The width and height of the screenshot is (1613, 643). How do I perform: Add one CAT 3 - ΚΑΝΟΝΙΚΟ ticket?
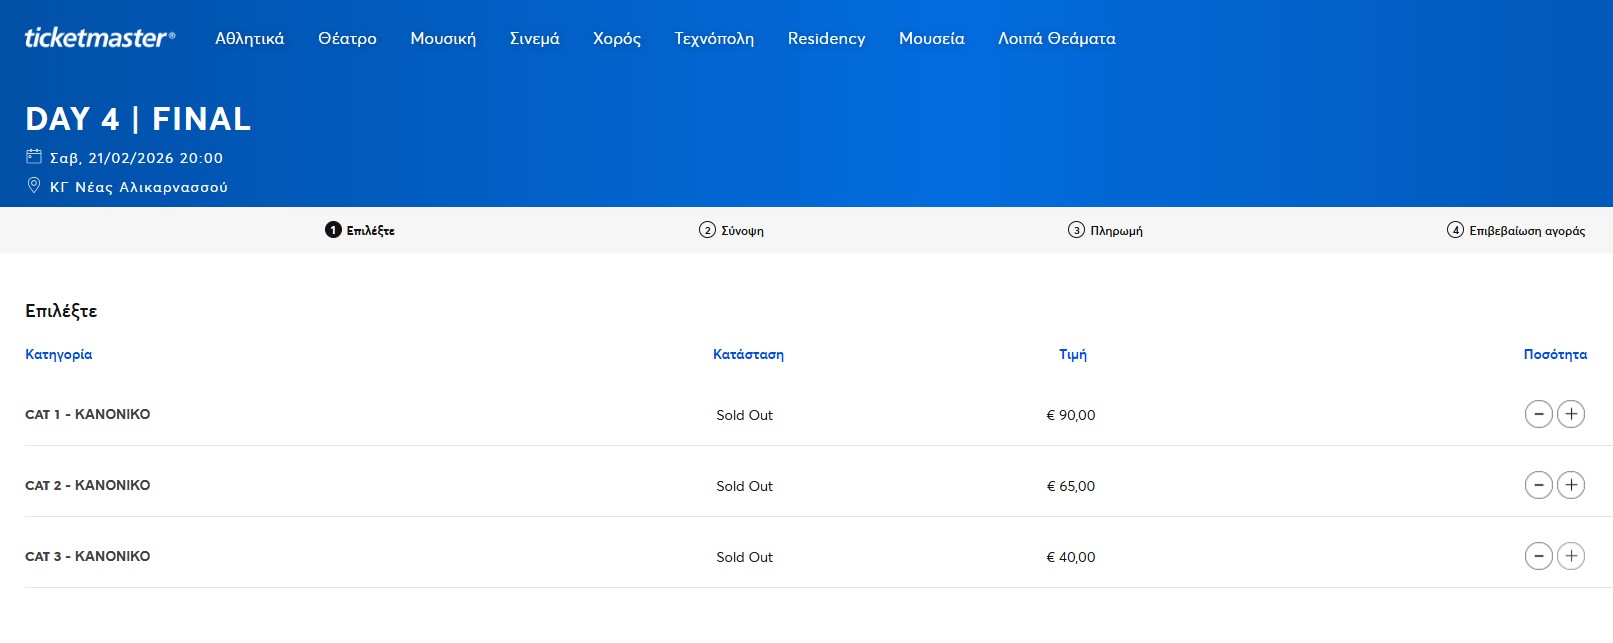pyautogui.click(x=1571, y=556)
